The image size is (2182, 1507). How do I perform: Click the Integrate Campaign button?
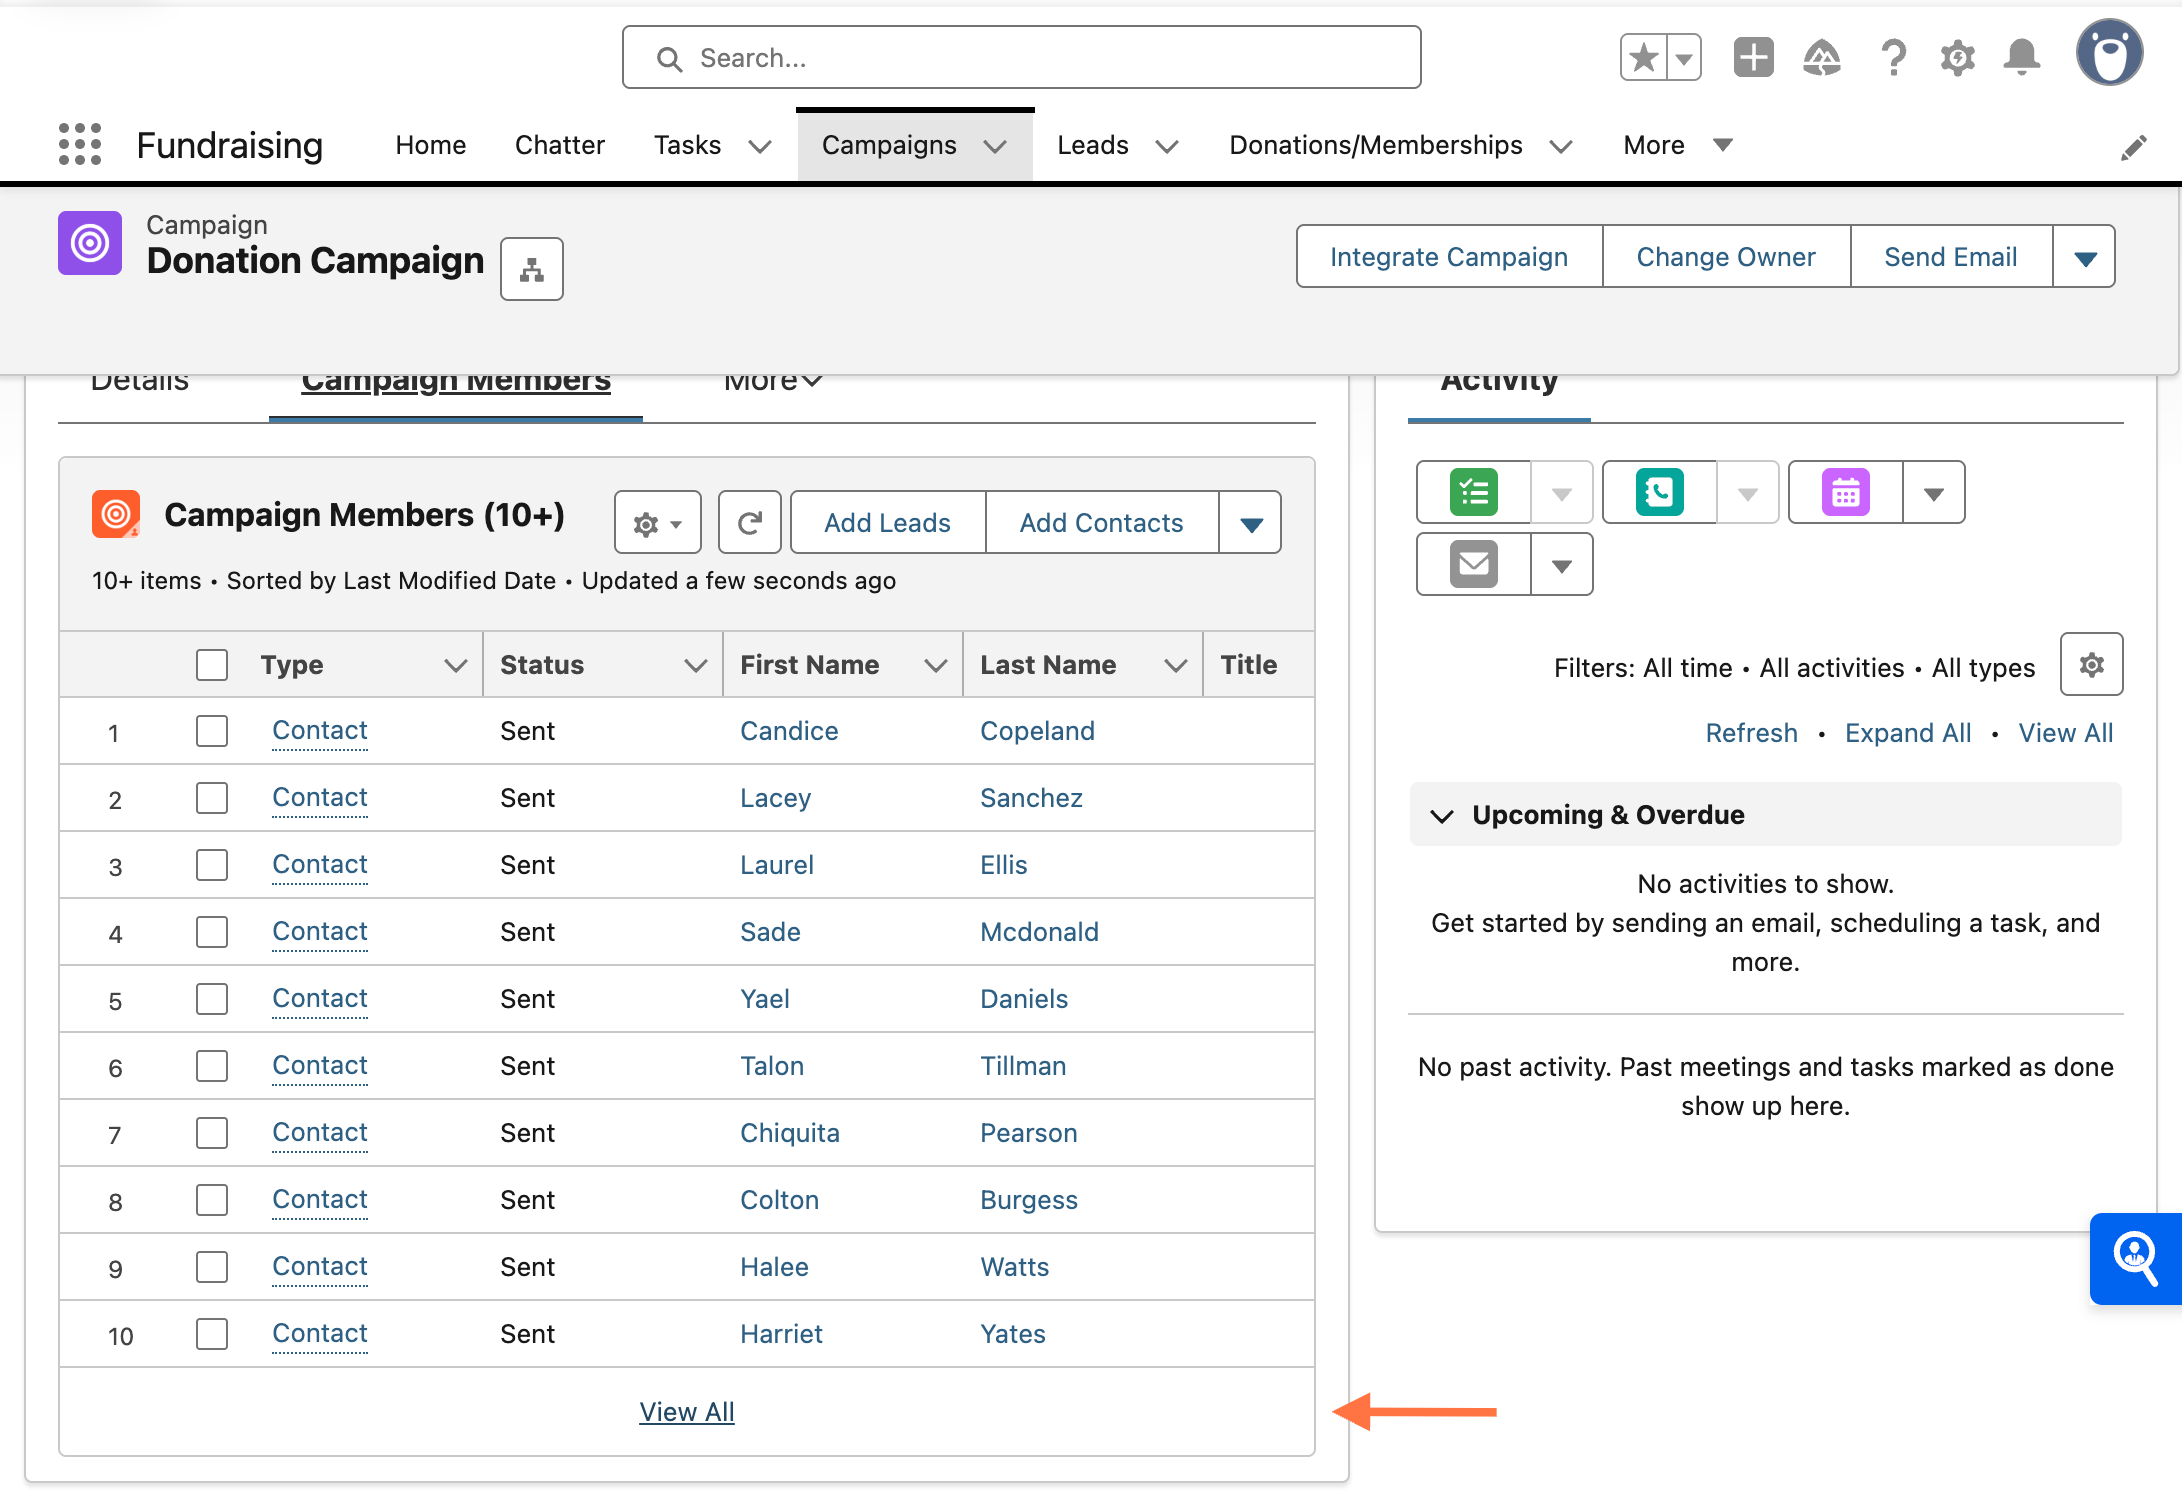point(1449,257)
